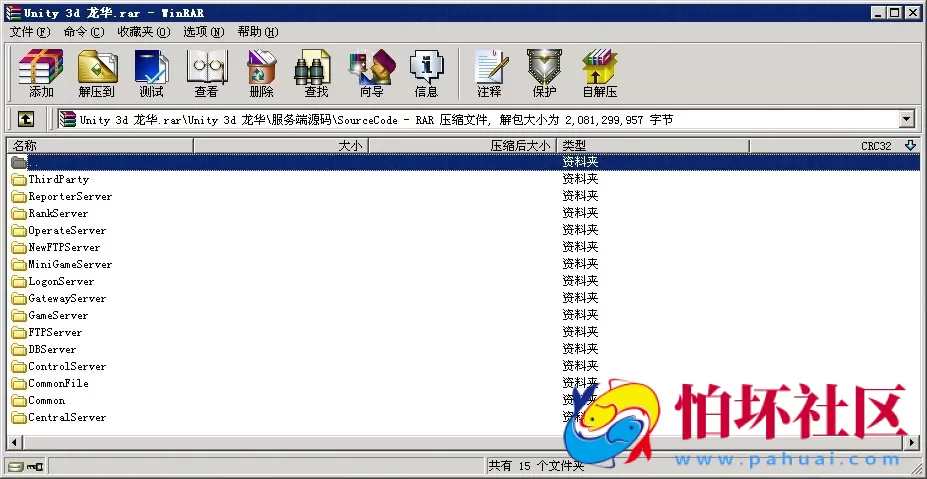Open the 收藏夹(O) menu
The width and height of the screenshot is (927, 479).
click(x=144, y=32)
